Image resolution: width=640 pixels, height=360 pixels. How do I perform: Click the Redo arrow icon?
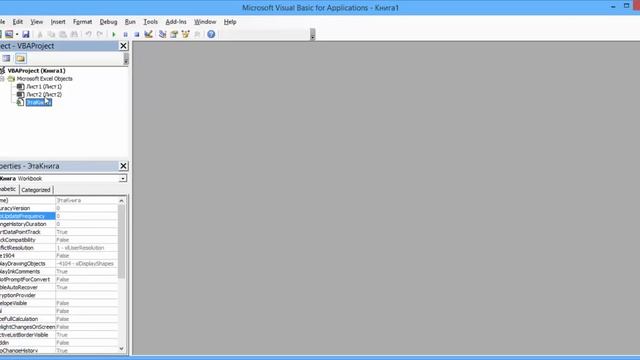click(100, 34)
